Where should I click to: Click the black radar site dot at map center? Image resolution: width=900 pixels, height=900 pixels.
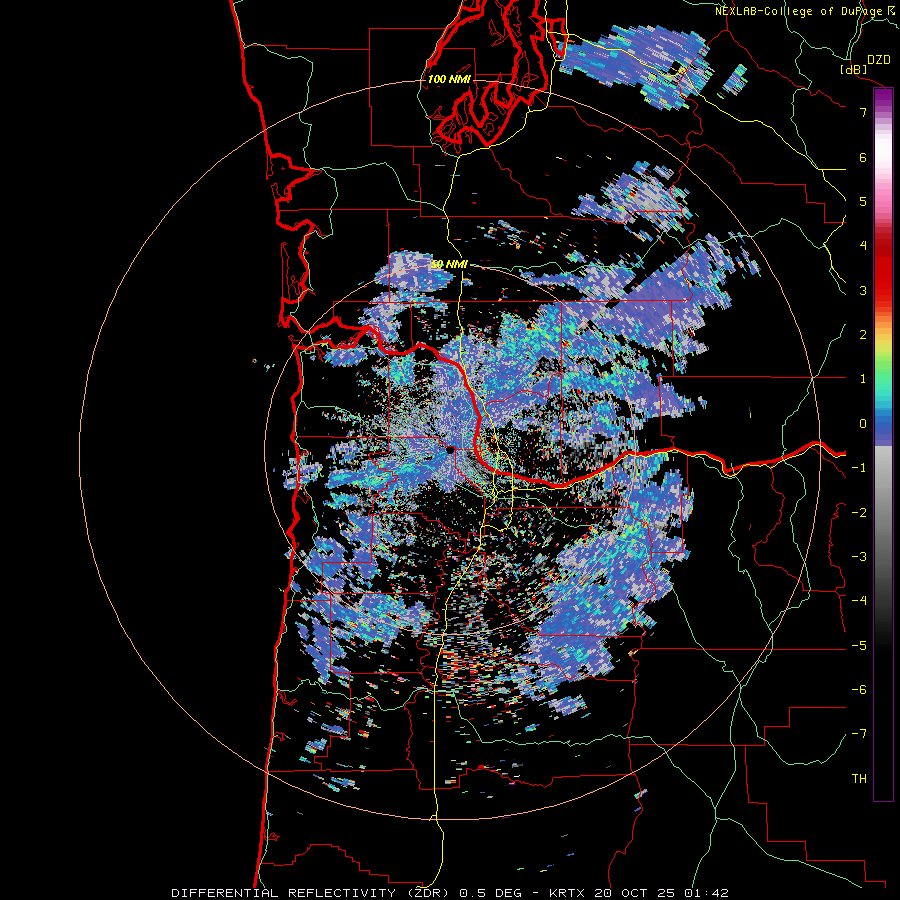451,450
